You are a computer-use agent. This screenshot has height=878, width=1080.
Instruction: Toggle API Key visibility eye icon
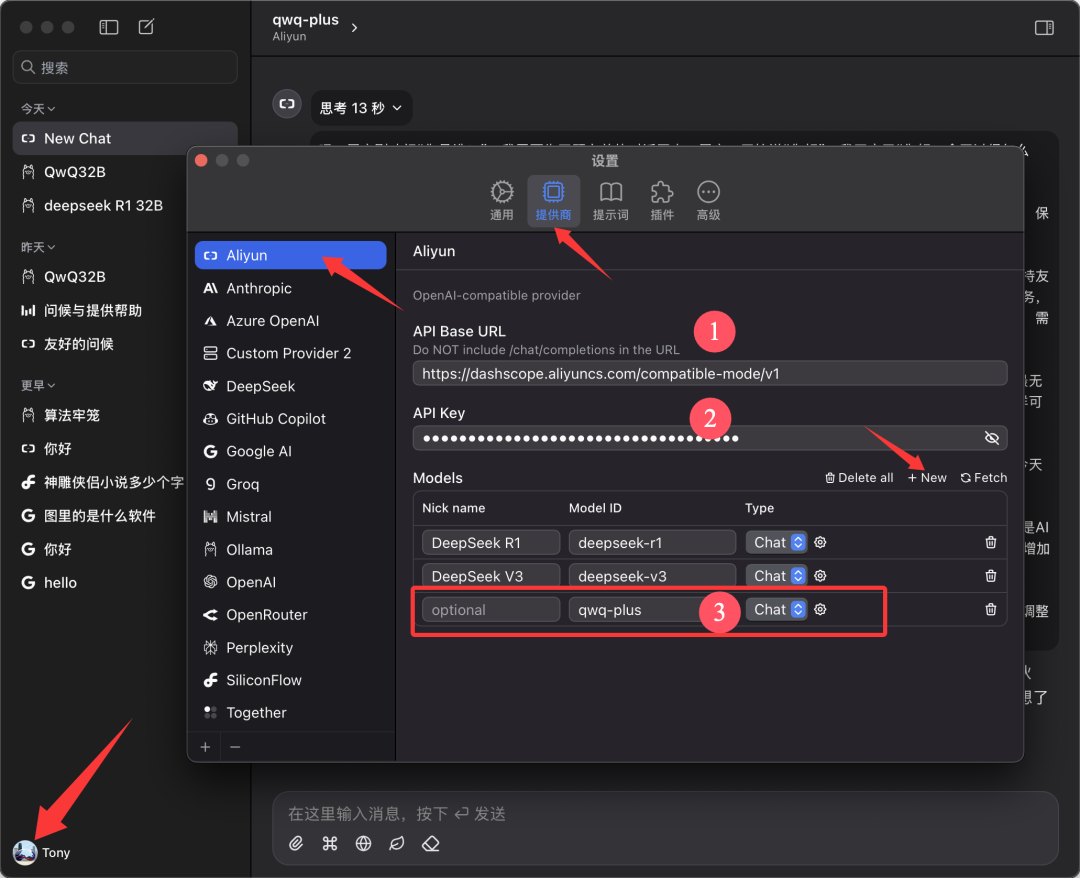tap(991, 438)
